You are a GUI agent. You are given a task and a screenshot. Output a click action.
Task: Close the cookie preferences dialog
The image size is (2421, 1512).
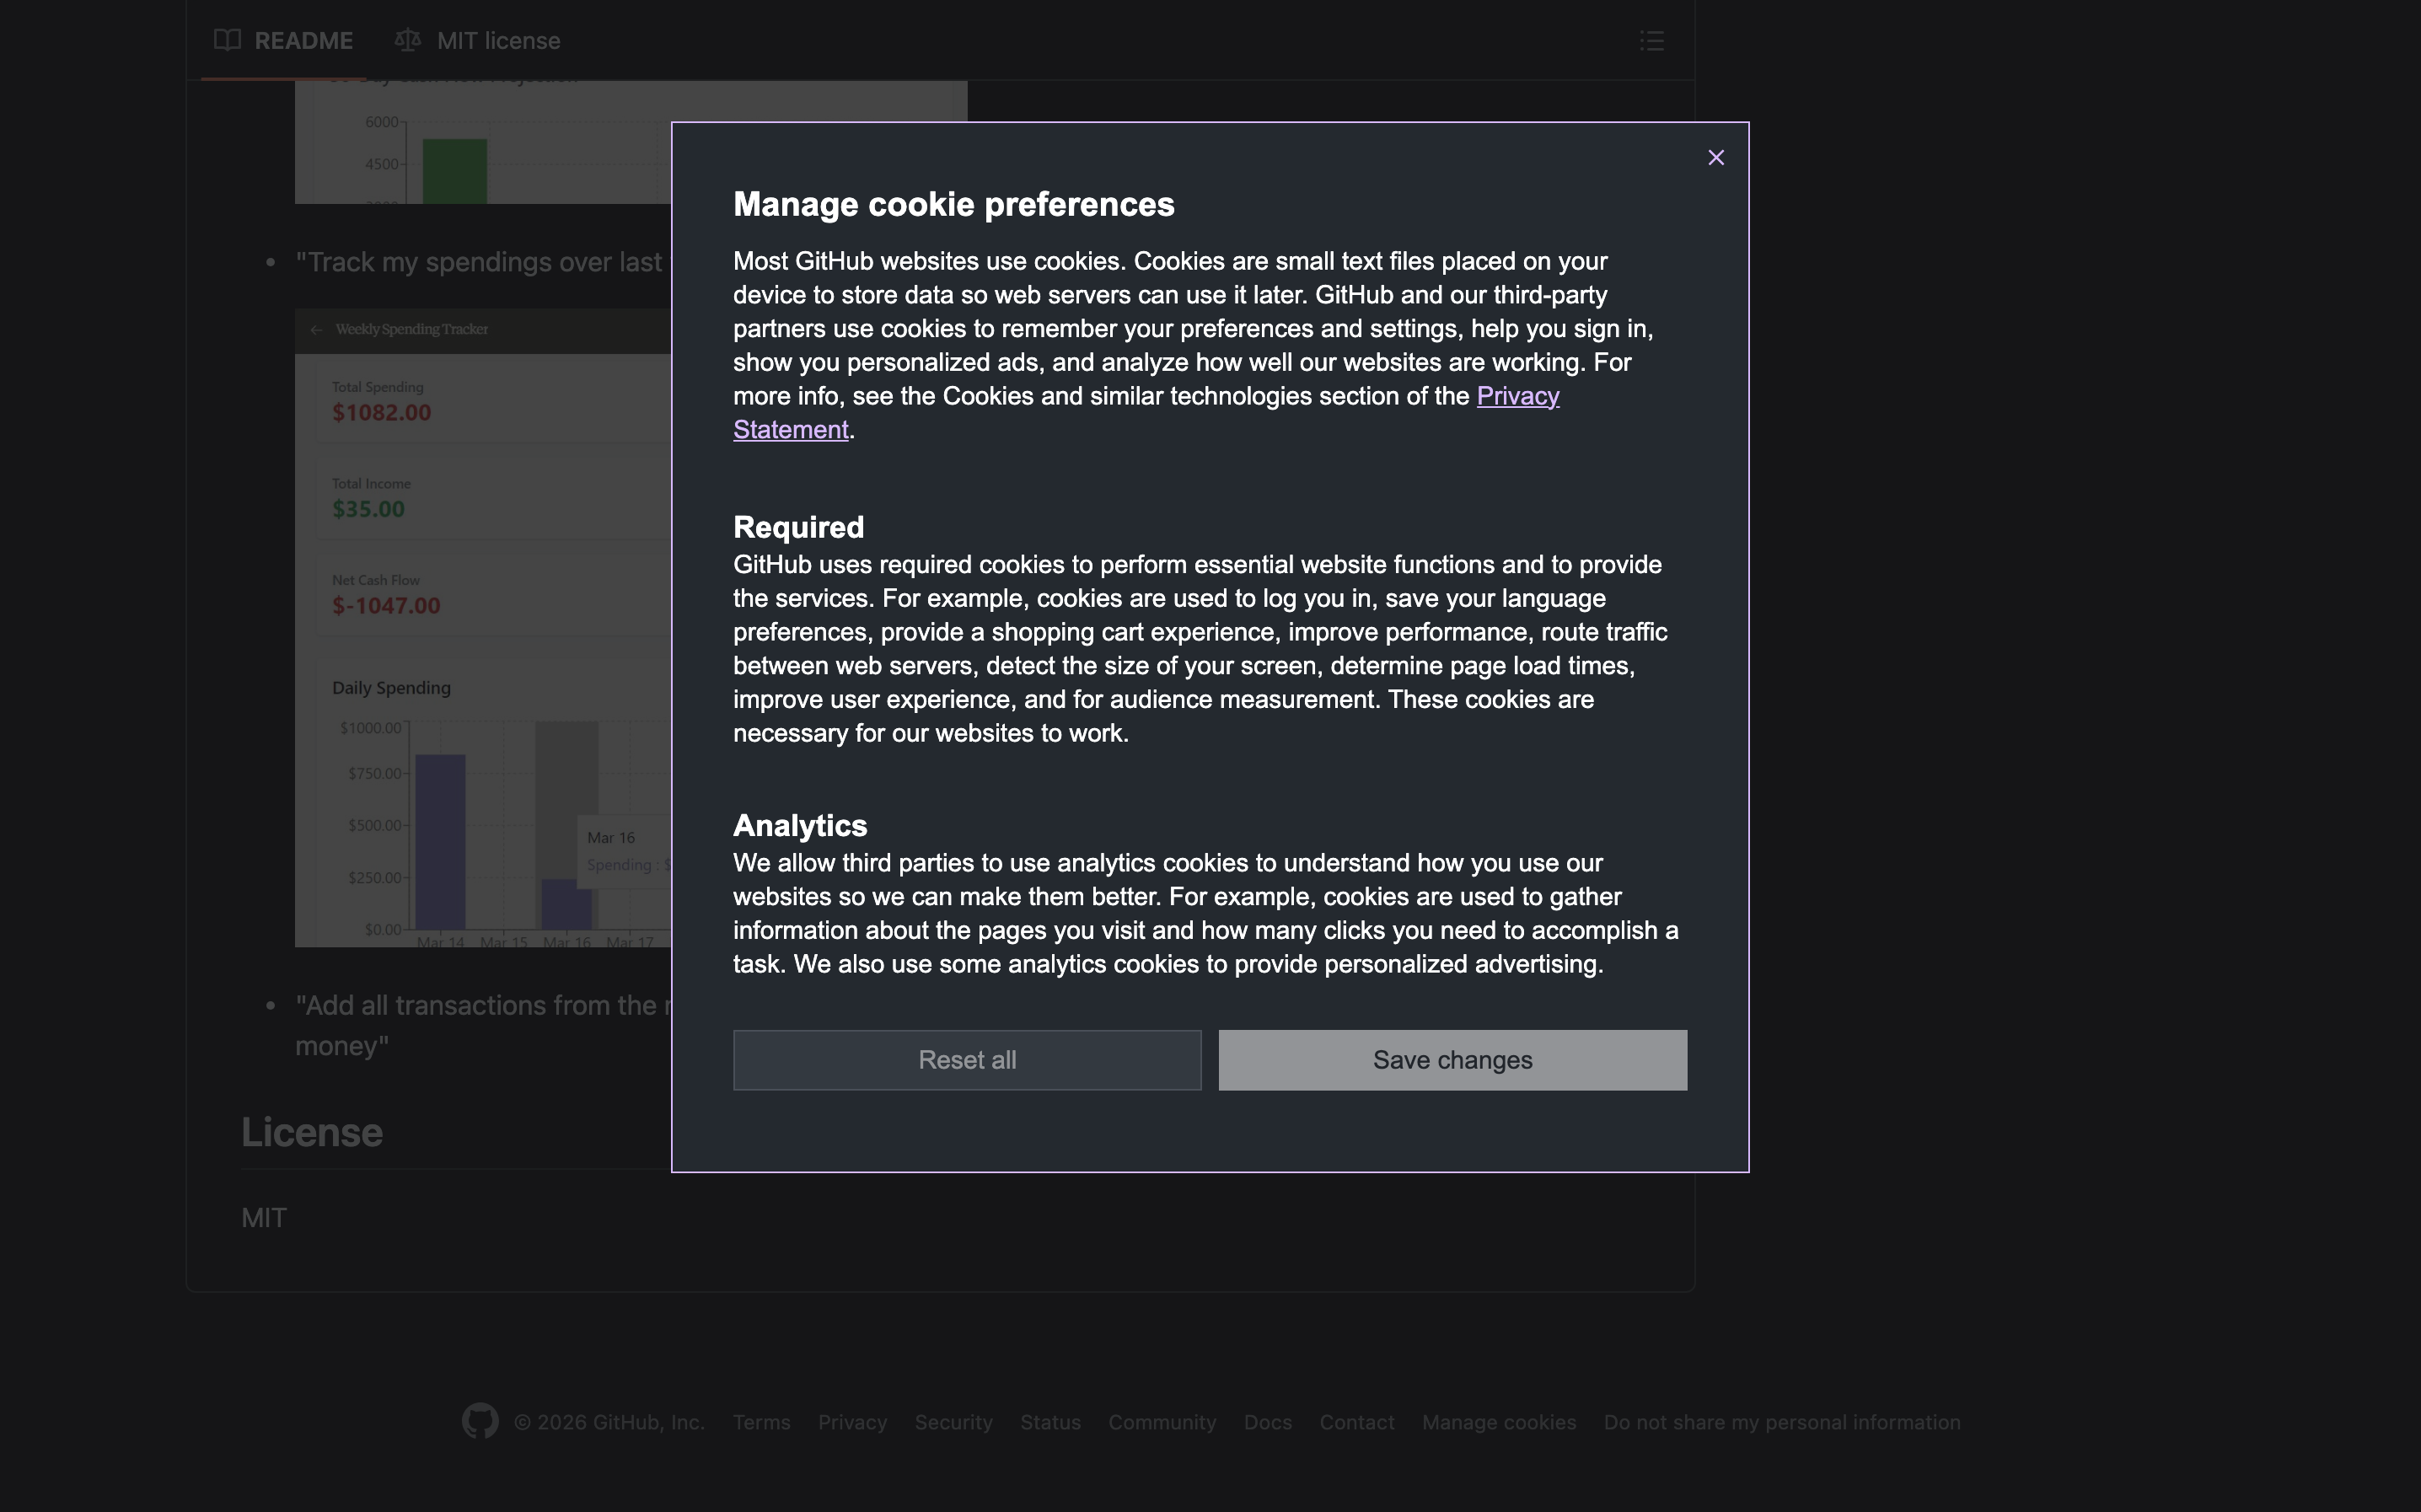click(1716, 158)
